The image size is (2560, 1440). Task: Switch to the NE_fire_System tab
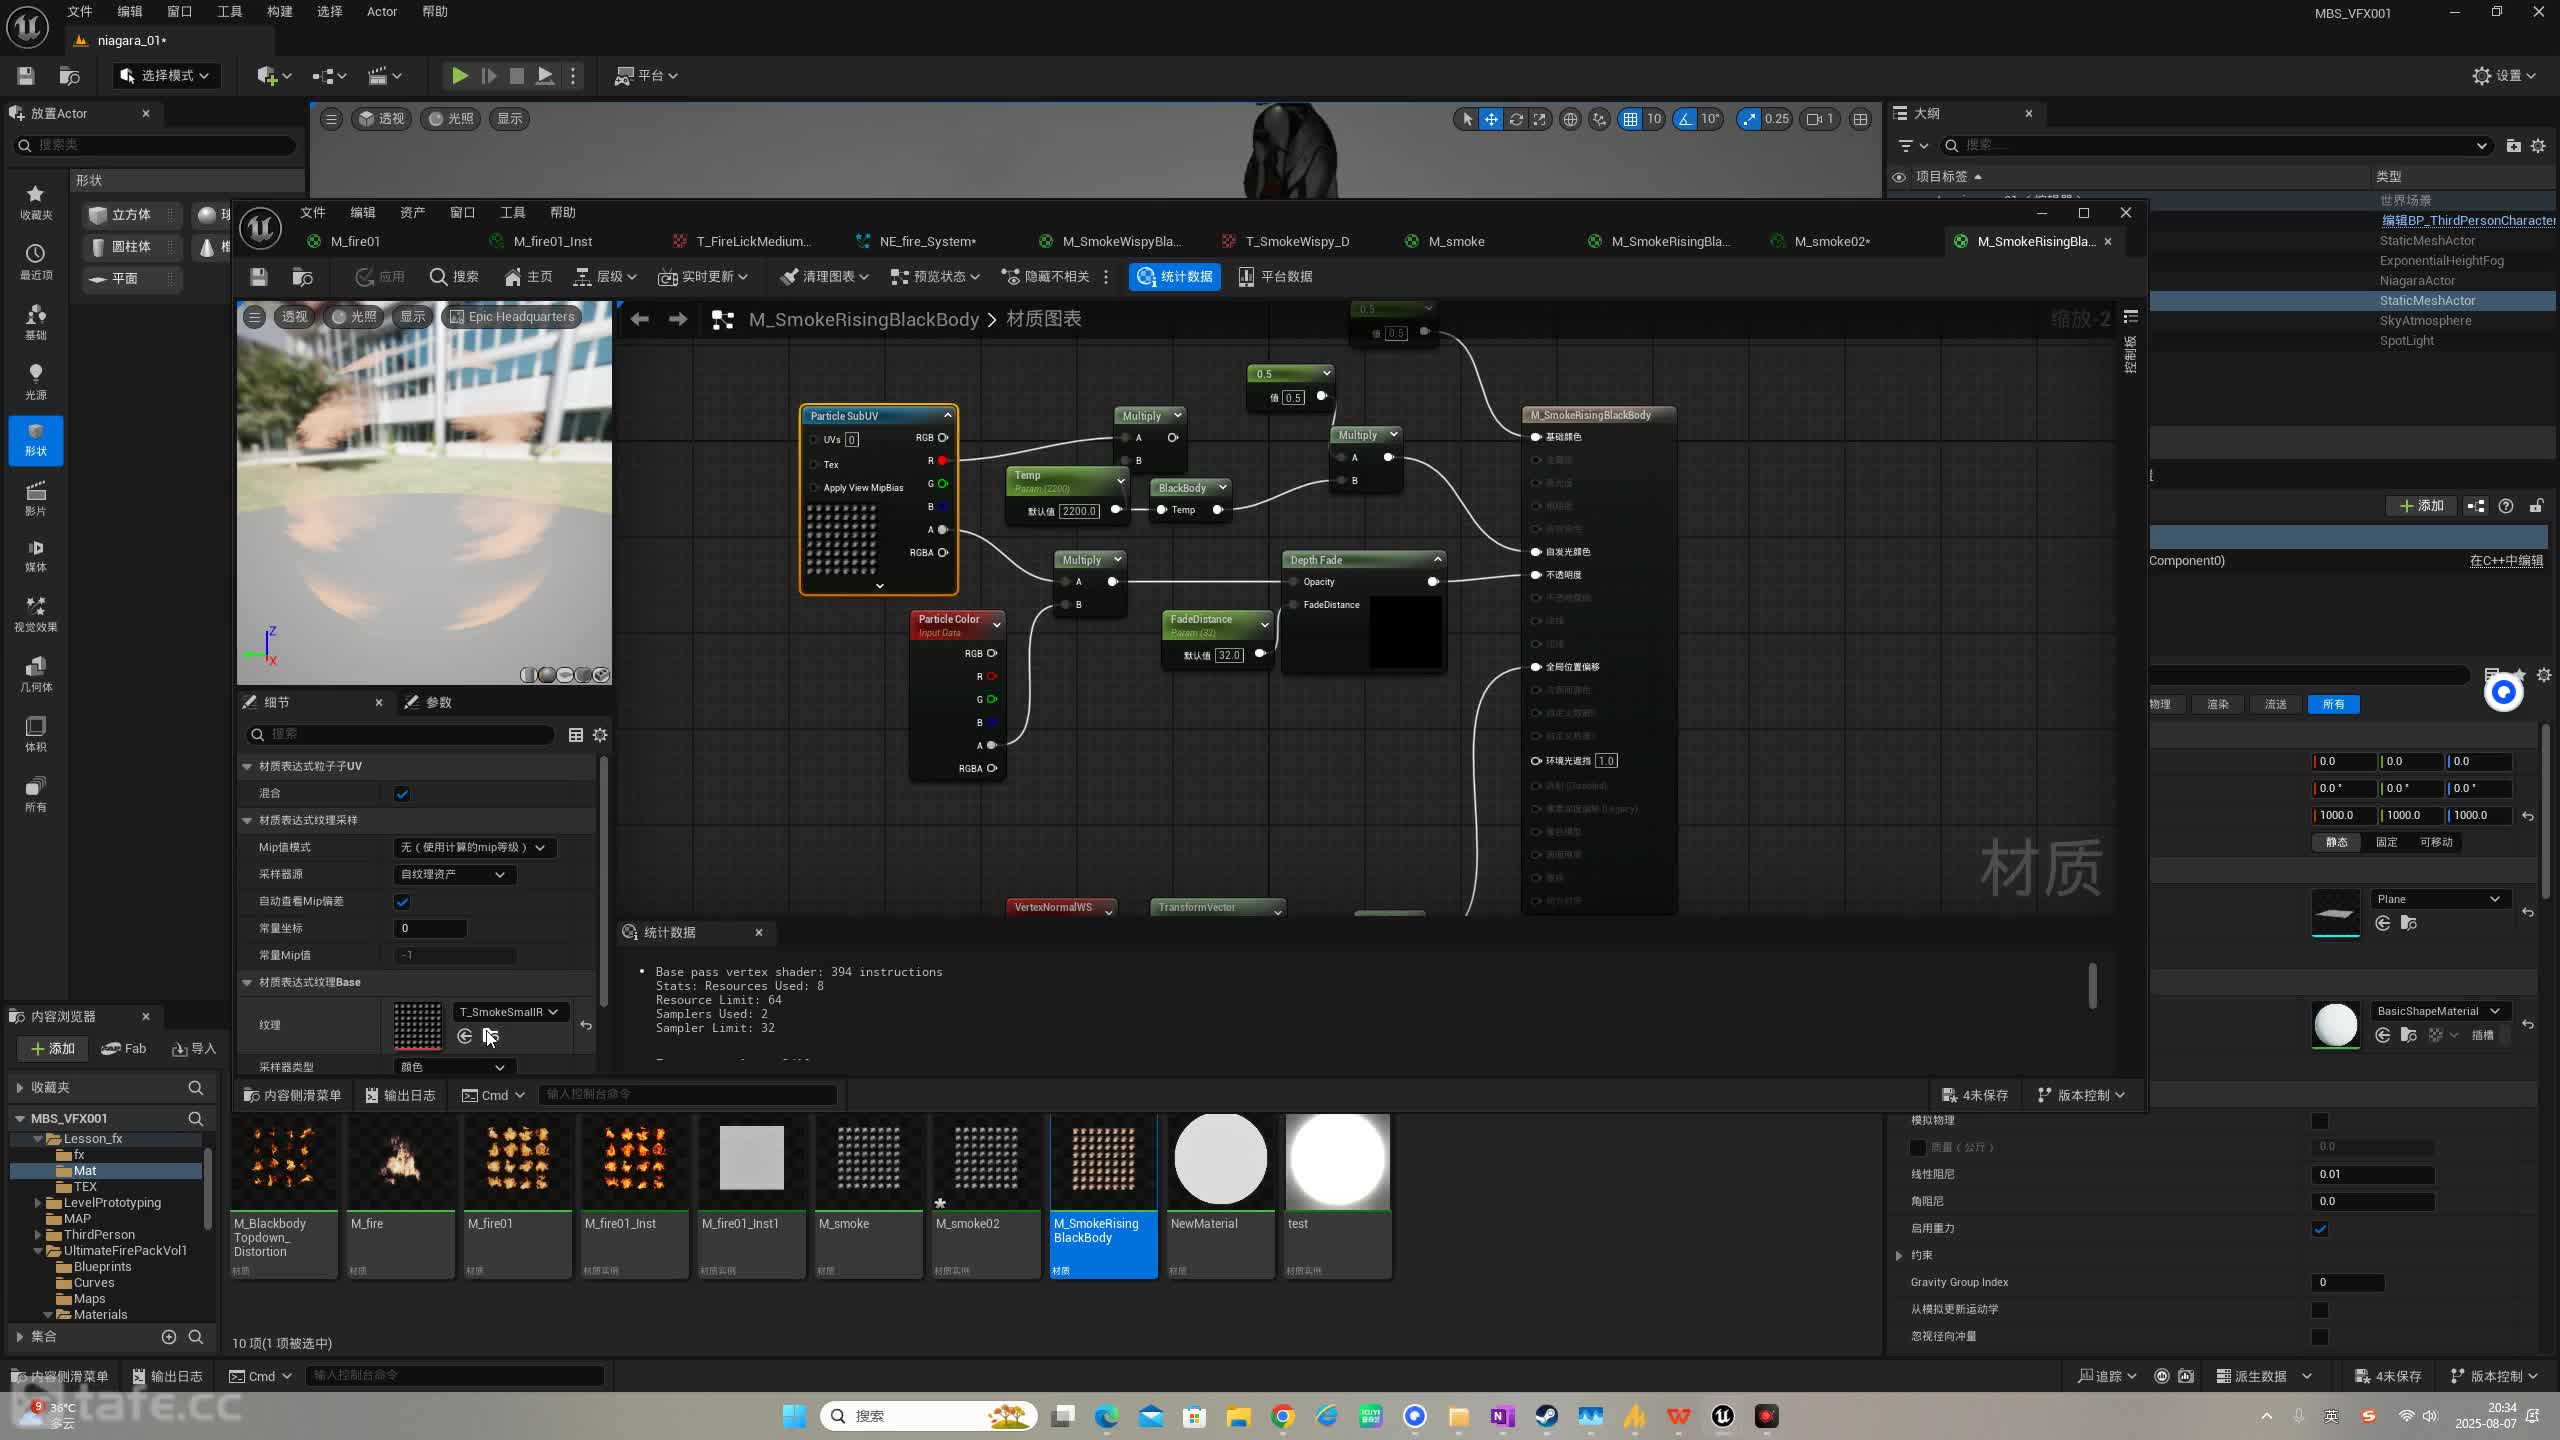(x=928, y=242)
